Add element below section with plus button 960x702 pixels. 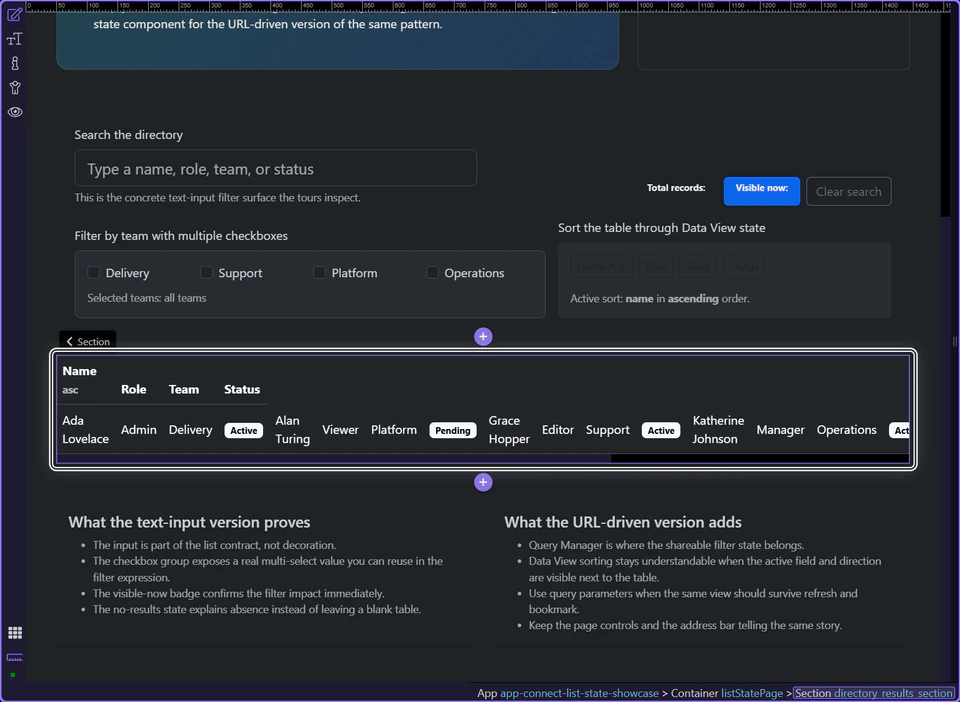(483, 482)
